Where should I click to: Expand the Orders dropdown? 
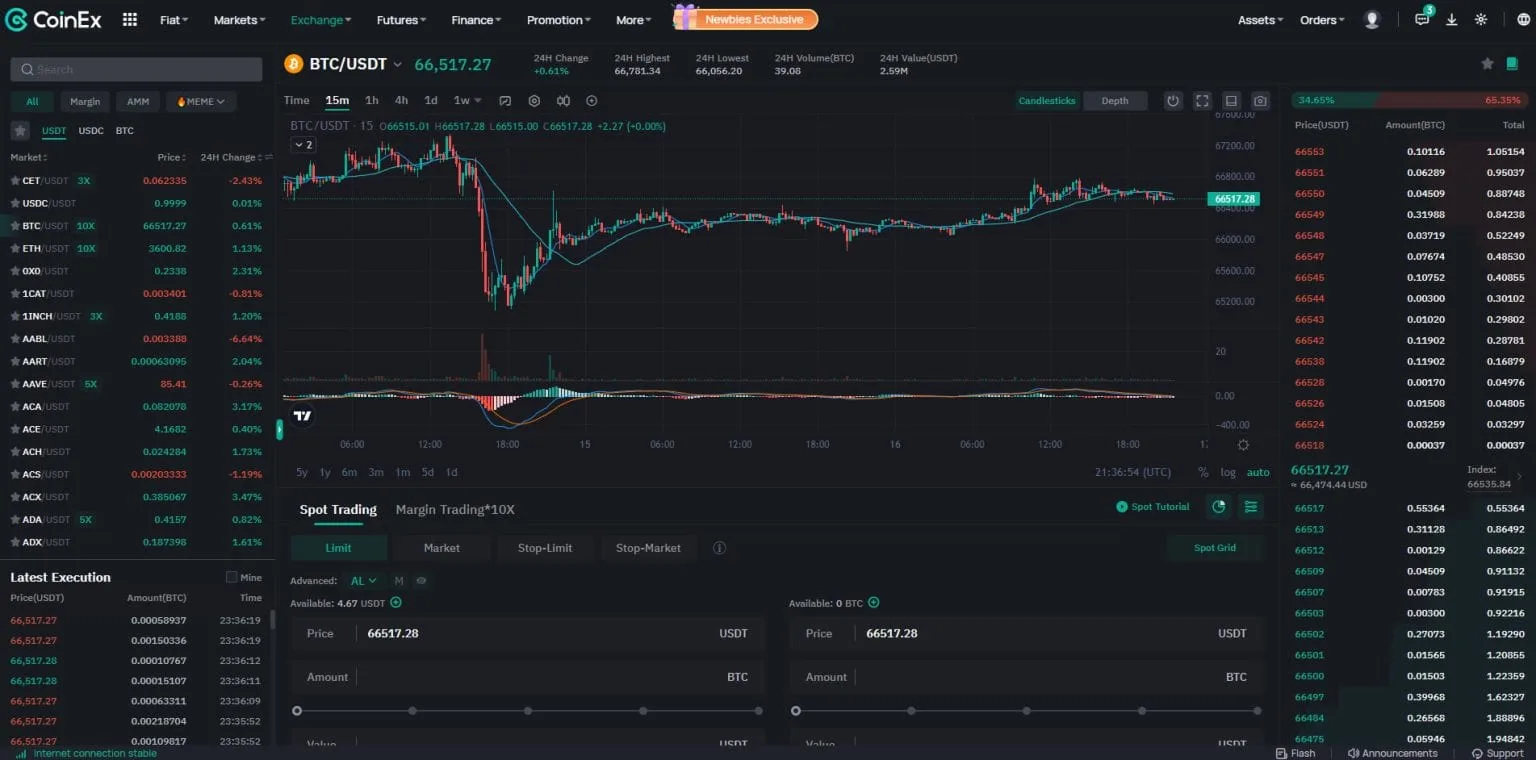coord(1322,20)
